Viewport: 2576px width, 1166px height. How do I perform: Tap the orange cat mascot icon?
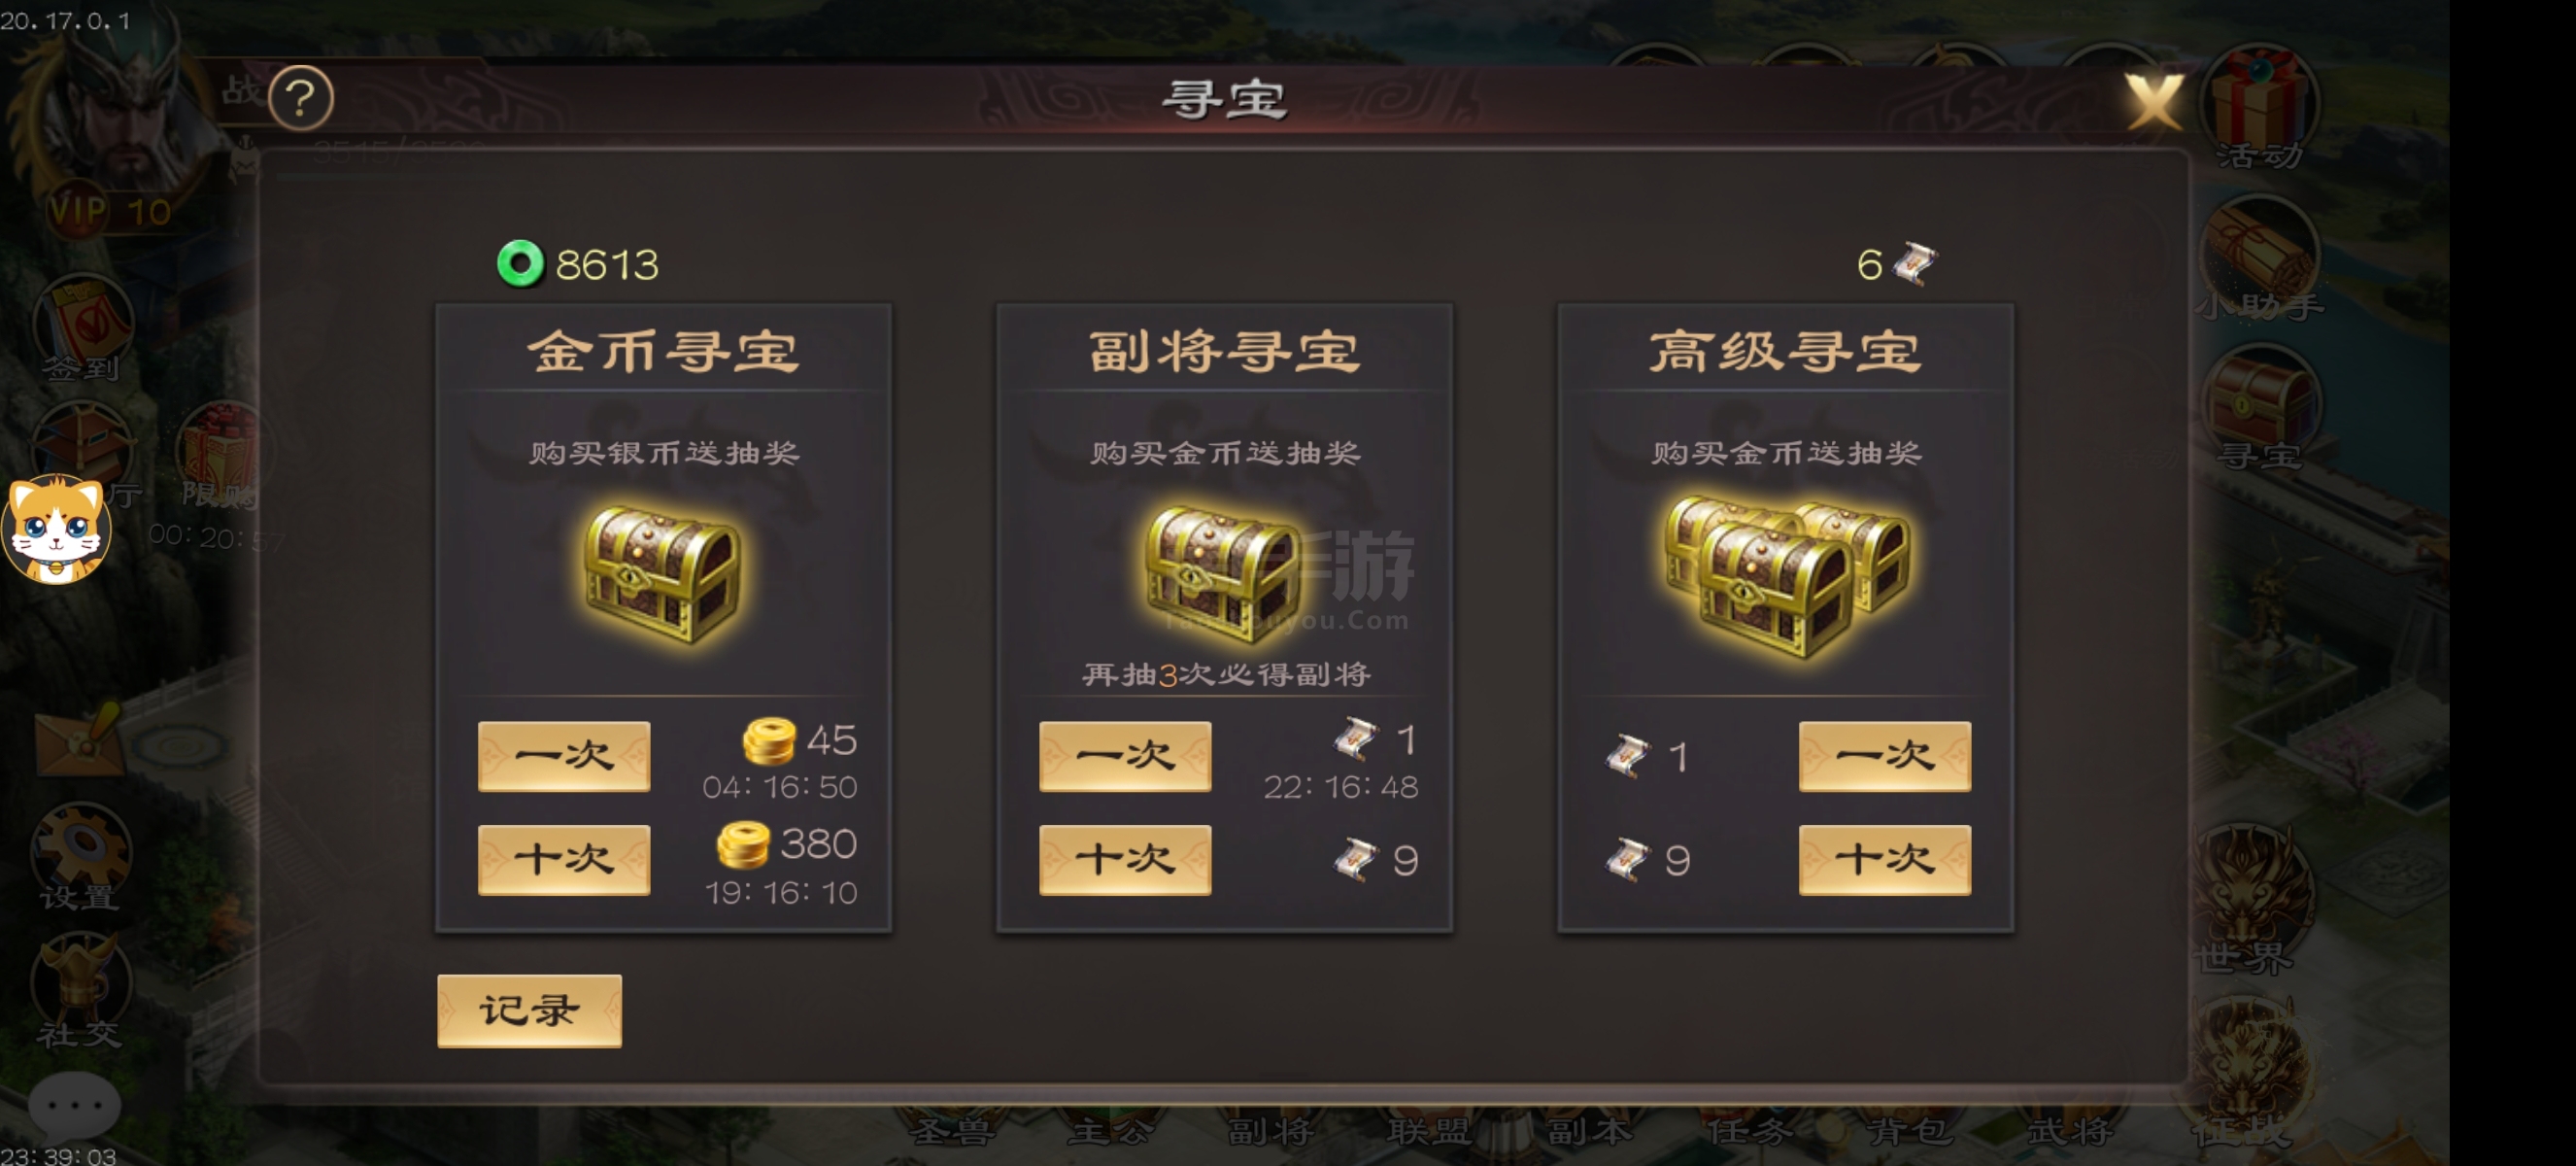pyautogui.click(x=56, y=530)
